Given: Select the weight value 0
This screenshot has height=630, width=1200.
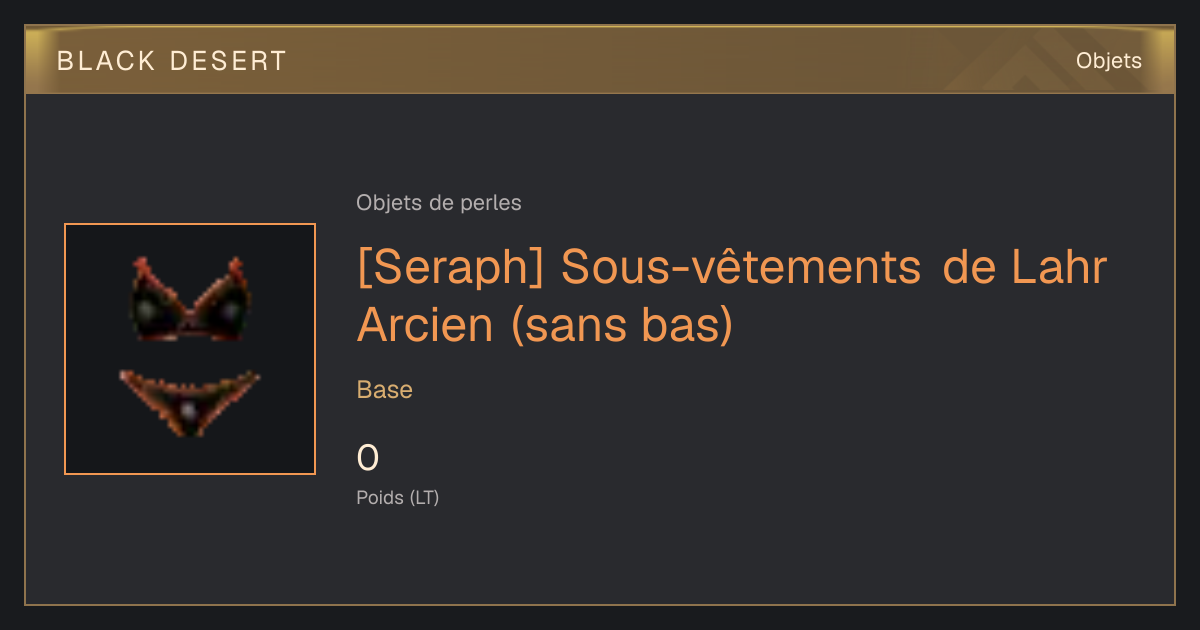Looking at the screenshot, I should pos(368,458).
